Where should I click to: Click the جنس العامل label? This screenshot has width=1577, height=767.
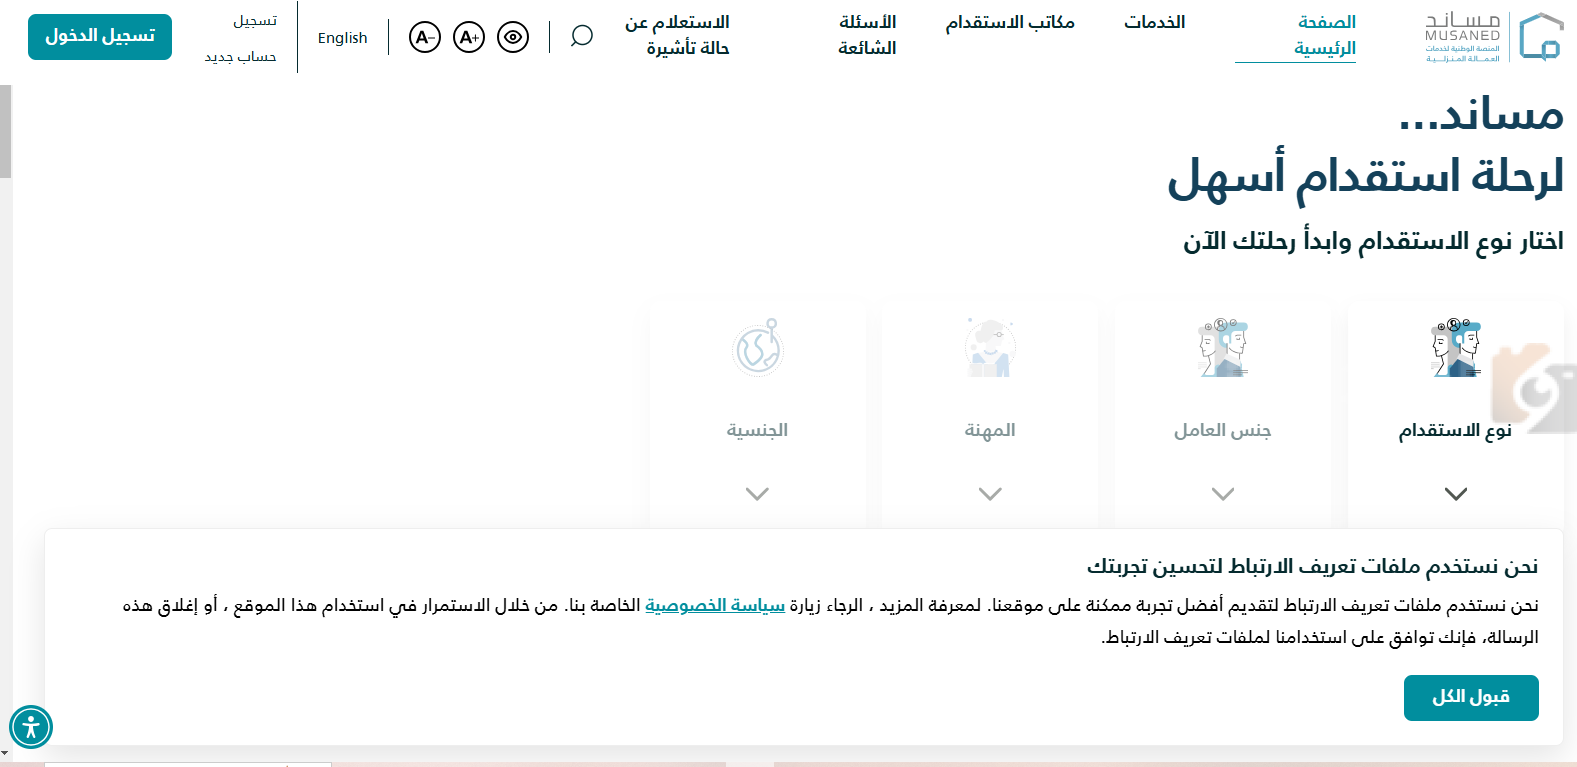tap(1222, 431)
